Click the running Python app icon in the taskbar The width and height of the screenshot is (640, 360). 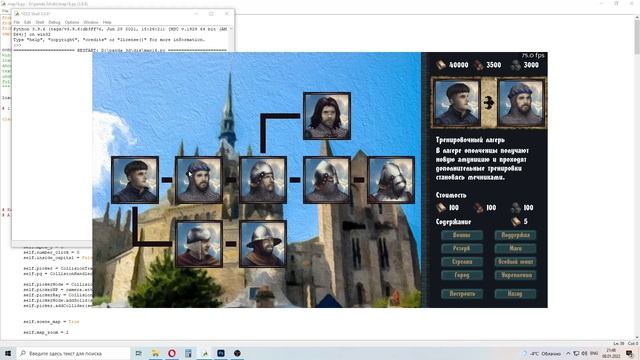[204, 353]
